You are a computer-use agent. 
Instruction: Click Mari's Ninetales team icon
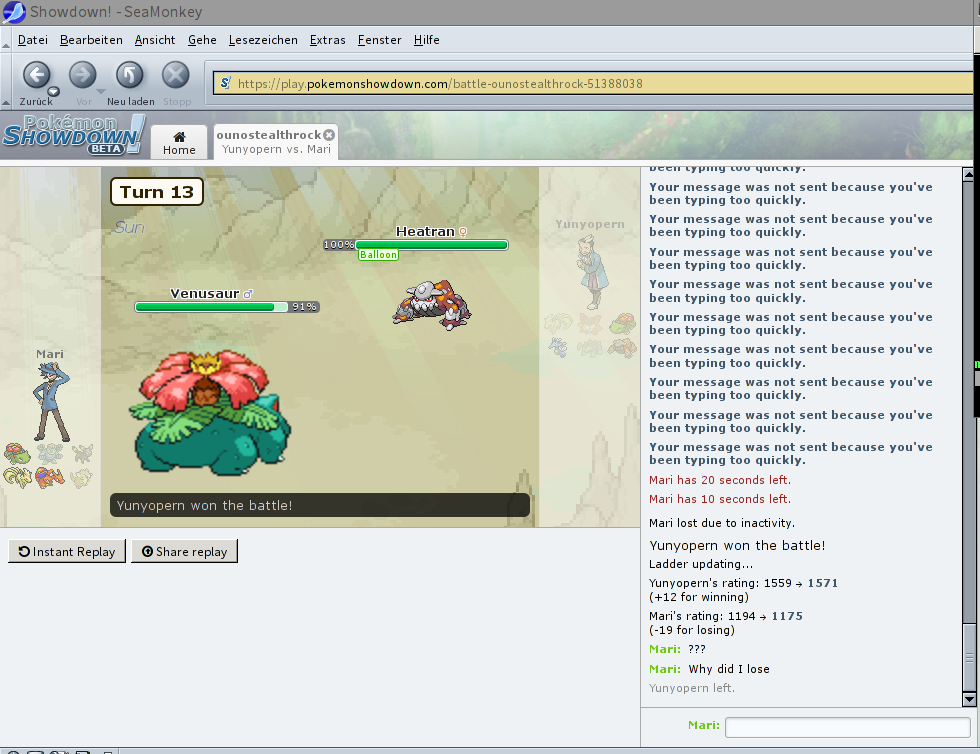pos(17,478)
